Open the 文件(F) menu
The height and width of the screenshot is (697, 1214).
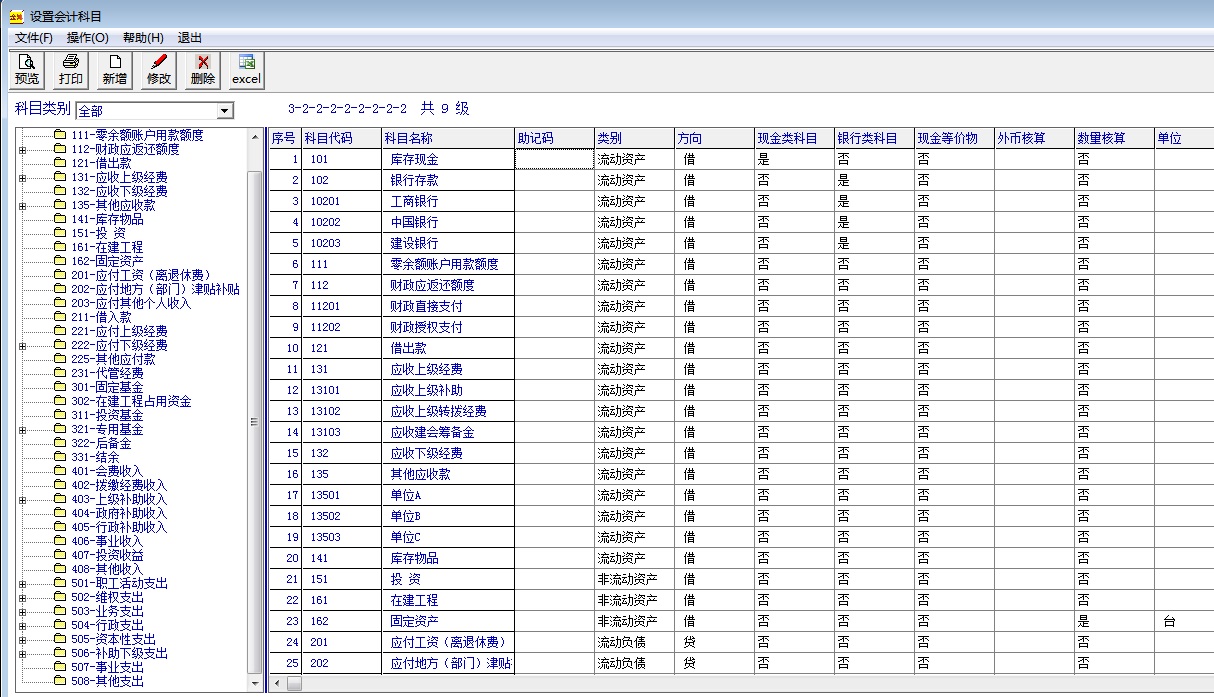(x=33, y=38)
